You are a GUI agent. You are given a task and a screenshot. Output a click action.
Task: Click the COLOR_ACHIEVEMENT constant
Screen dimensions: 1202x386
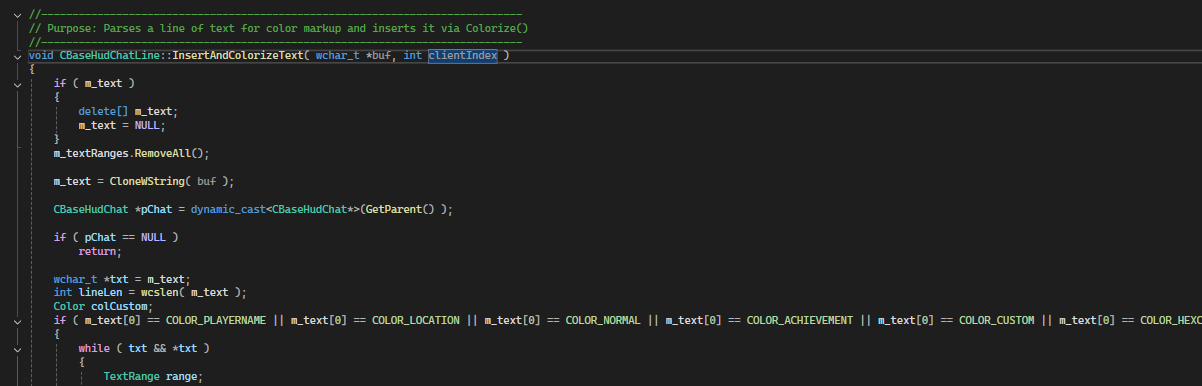(x=800, y=320)
